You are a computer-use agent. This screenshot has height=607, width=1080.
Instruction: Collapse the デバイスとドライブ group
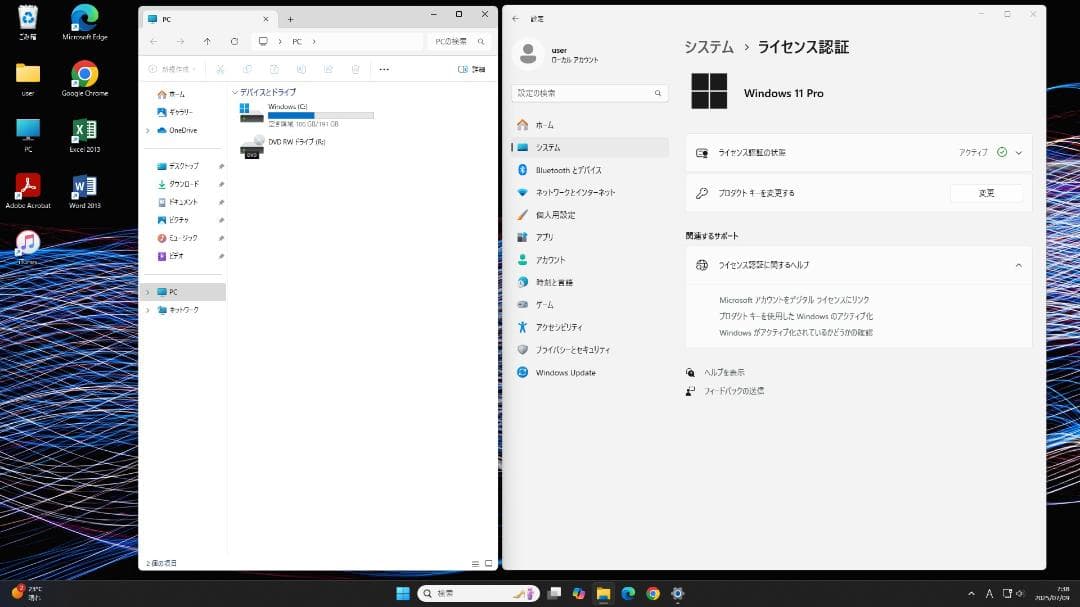pos(237,91)
